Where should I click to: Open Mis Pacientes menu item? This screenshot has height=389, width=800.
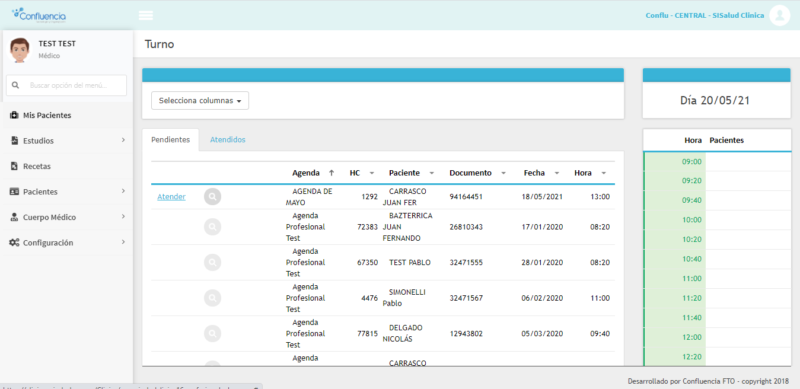tap(66, 115)
